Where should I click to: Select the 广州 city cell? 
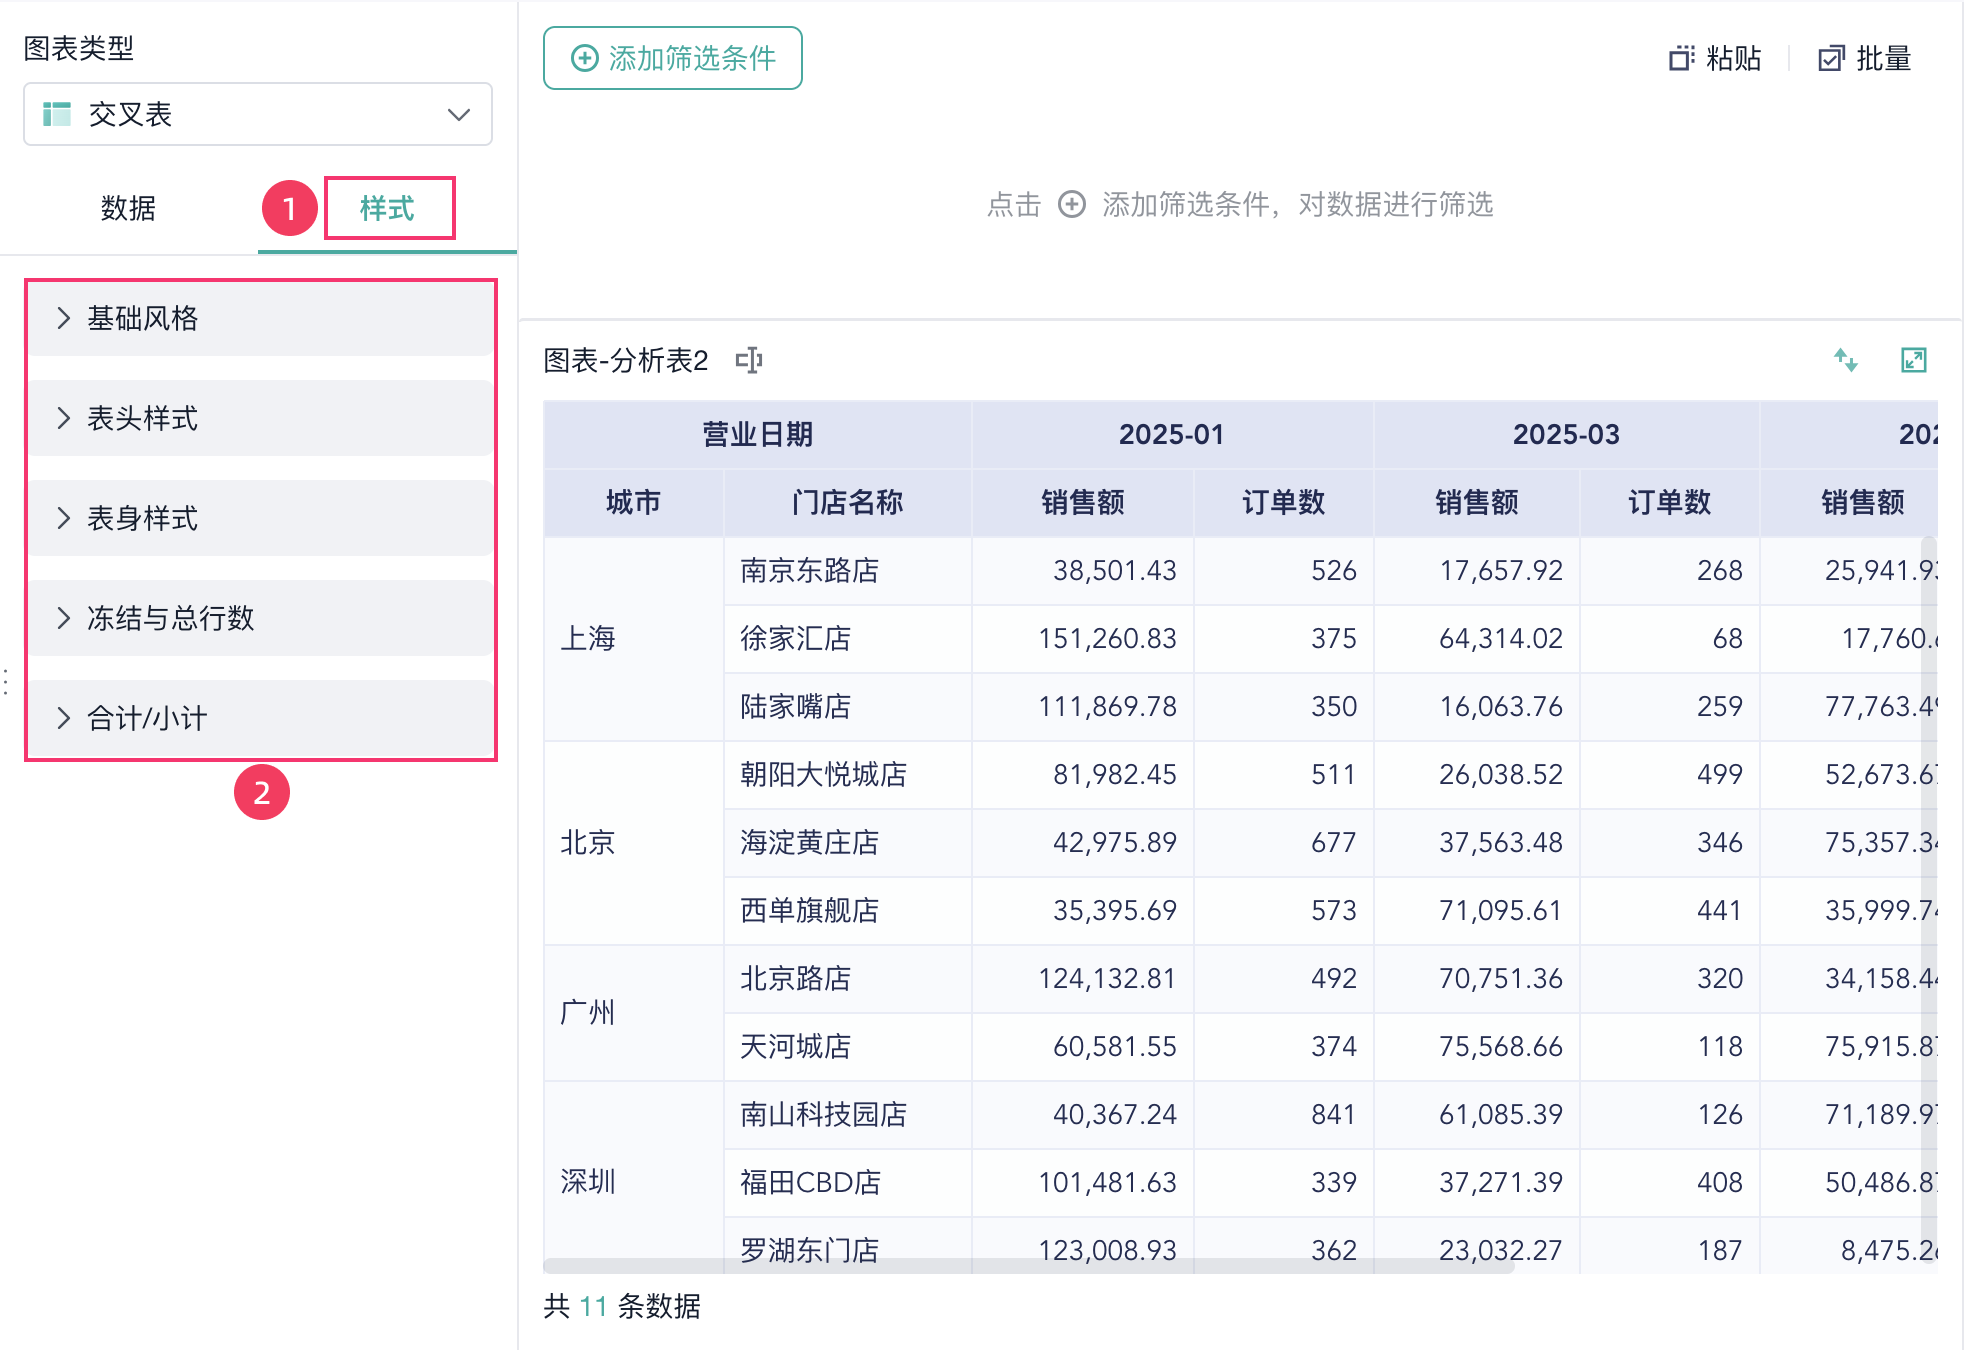(x=634, y=1012)
